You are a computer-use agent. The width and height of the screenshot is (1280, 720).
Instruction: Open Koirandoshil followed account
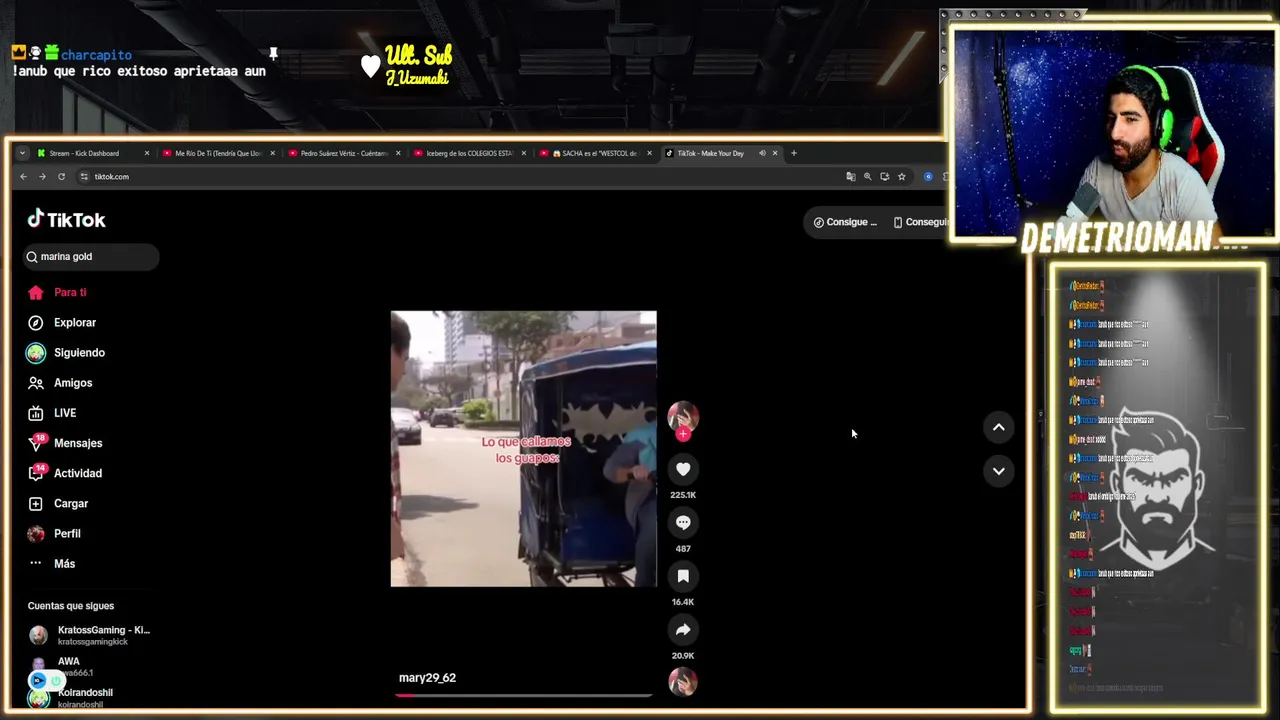pos(72,697)
